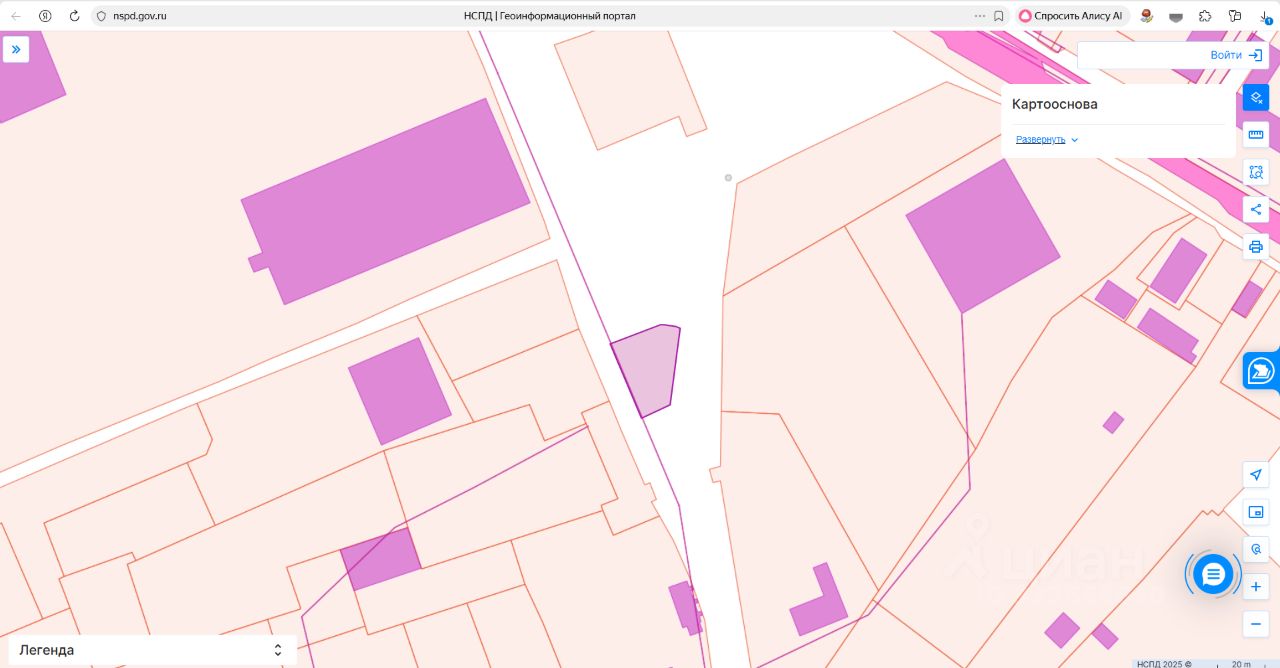The height and width of the screenshot is (668, 1280).
Task: Open the Yandex home button
Action: point(45,16)
